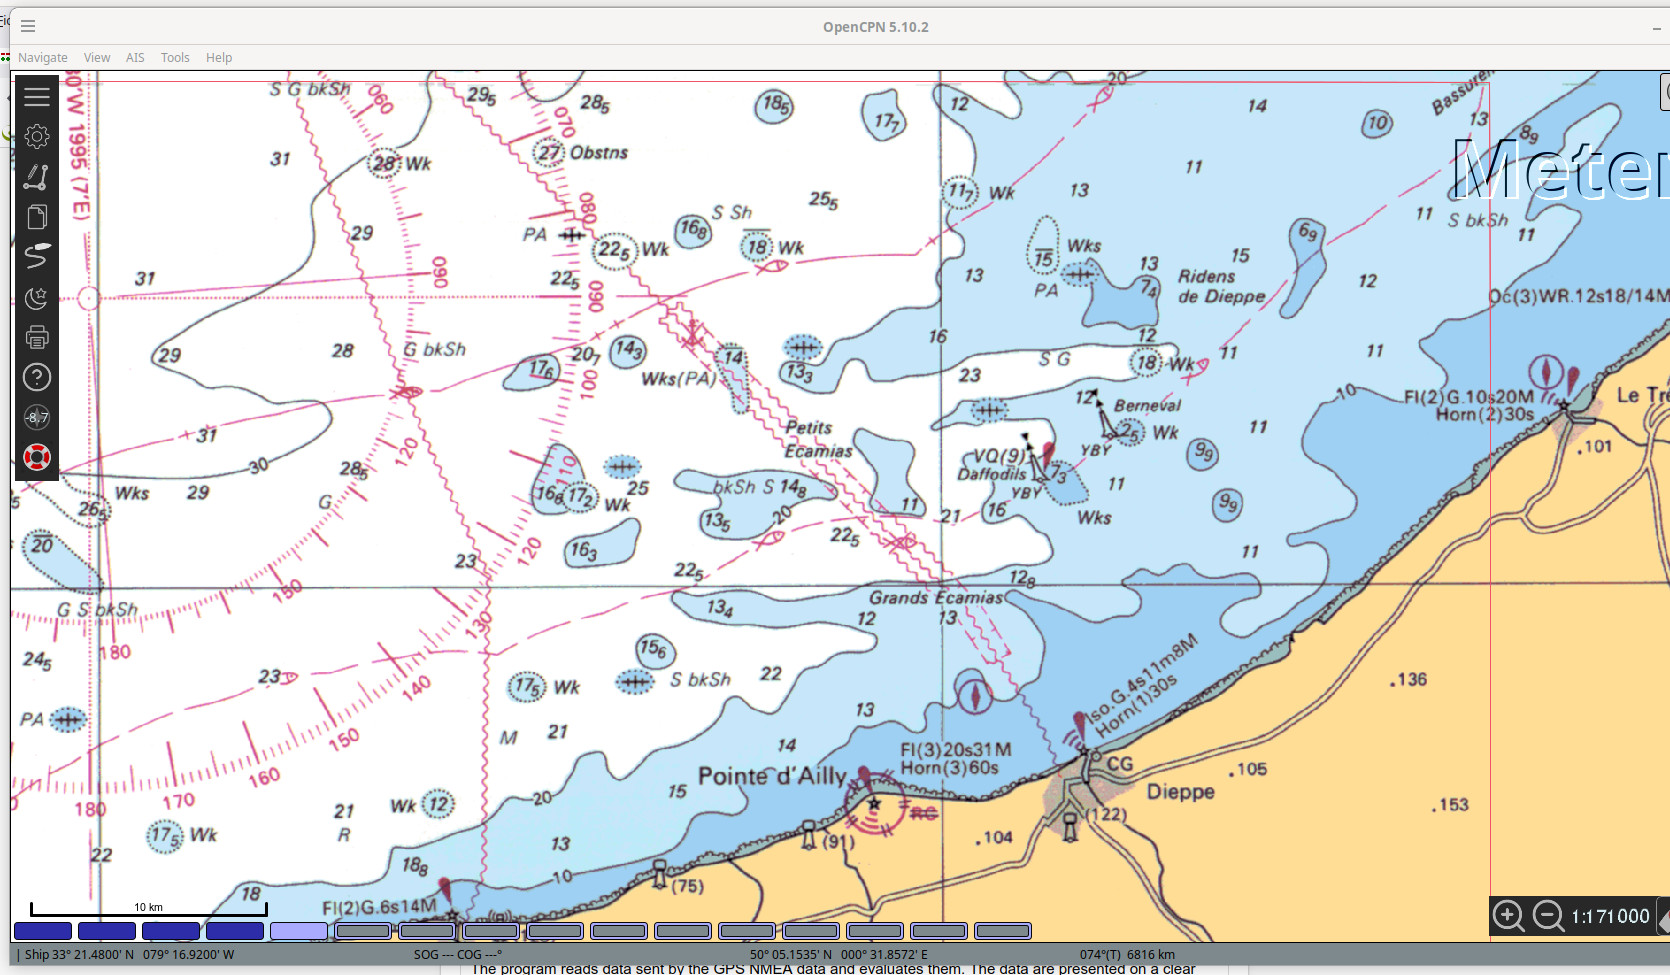This screenshot has height=975, width=1670.
Task: Print the current chart view
Action: coord(37,338)
